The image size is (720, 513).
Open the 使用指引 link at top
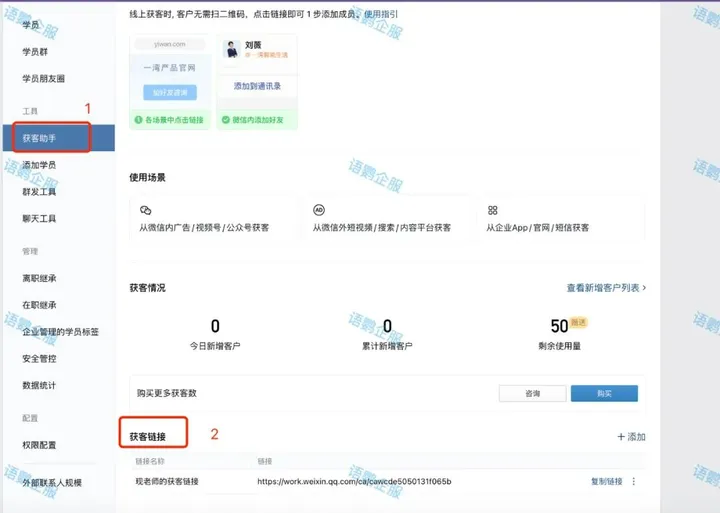(380, 16)
